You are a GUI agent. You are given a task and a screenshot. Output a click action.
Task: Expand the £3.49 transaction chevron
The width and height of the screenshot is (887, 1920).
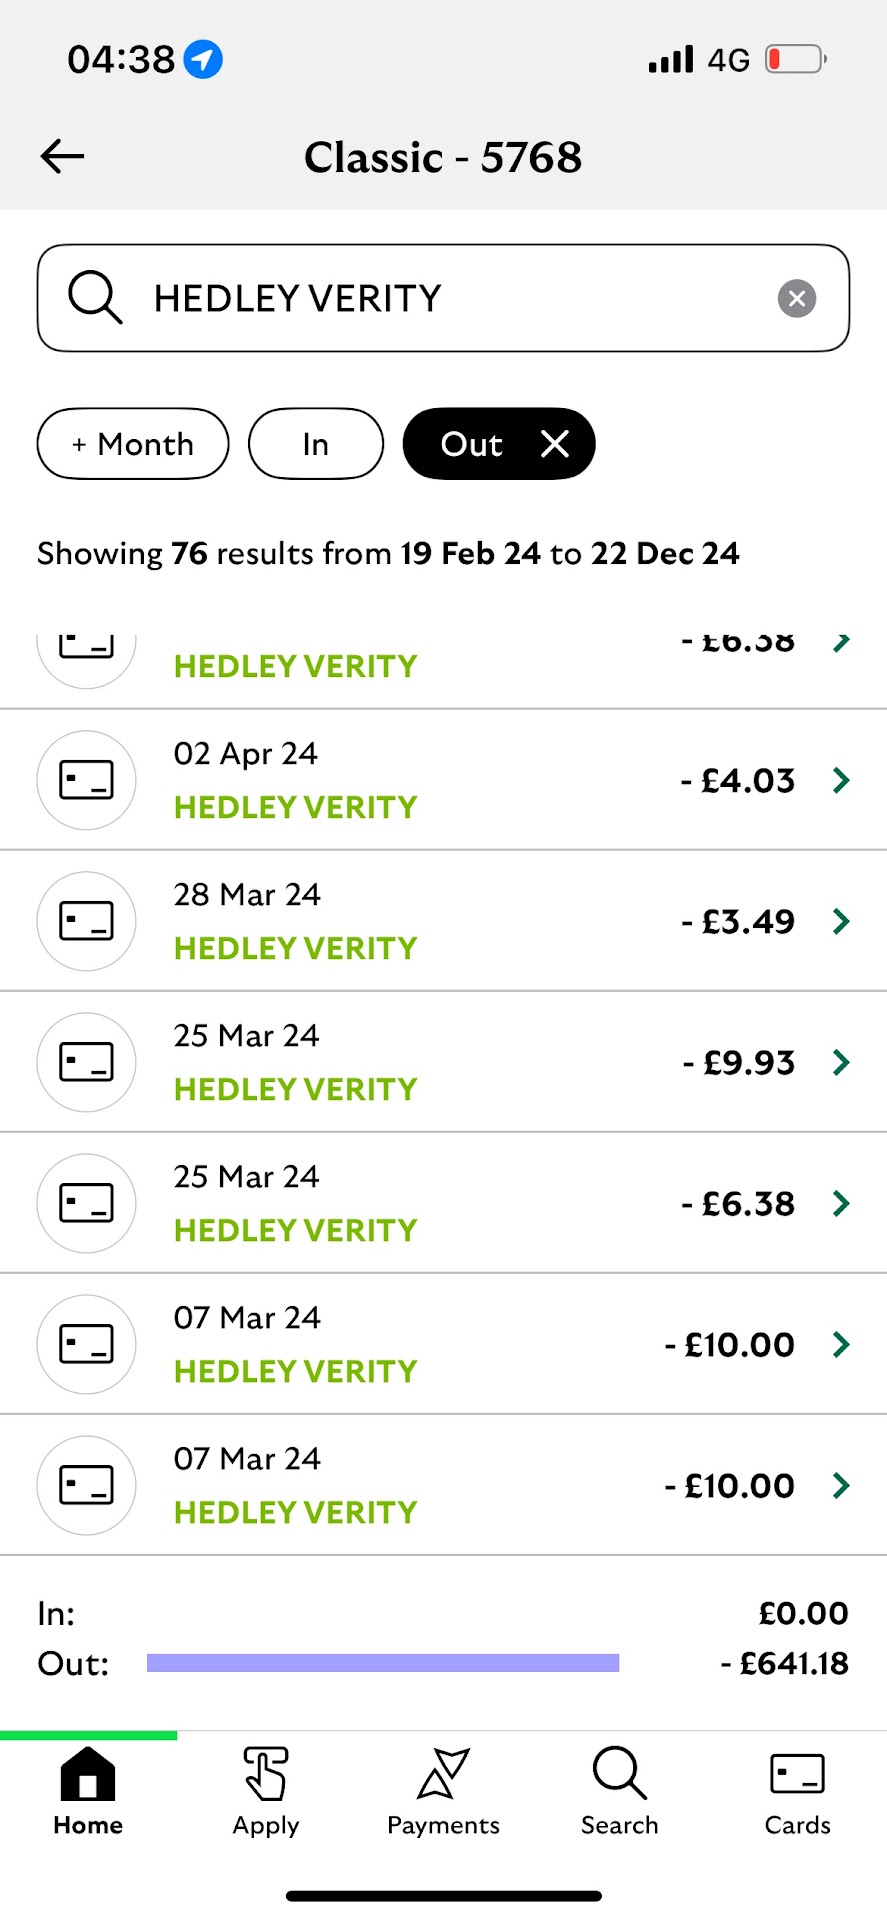coord(841,921)
